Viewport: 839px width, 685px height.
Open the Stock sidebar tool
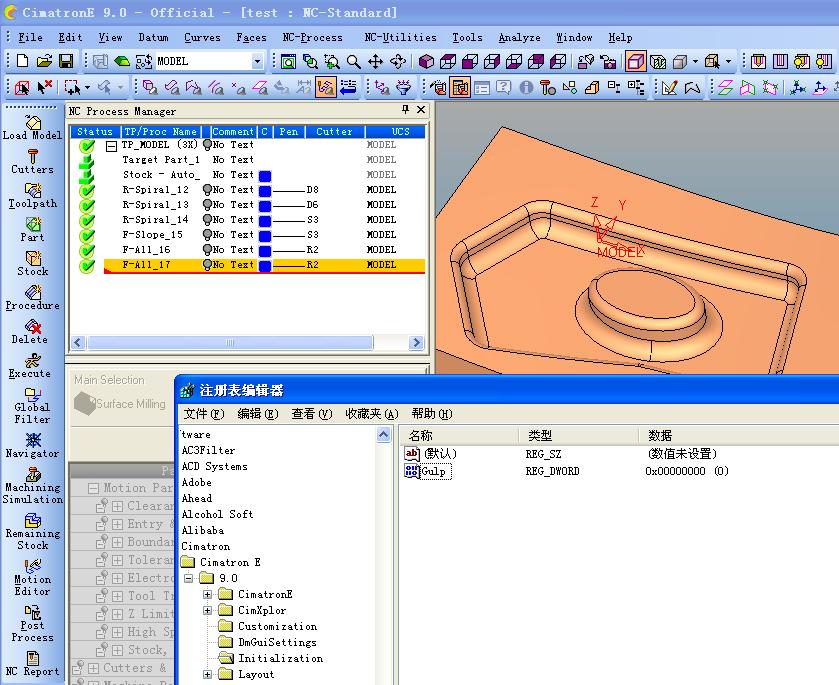tap(32, 264)
